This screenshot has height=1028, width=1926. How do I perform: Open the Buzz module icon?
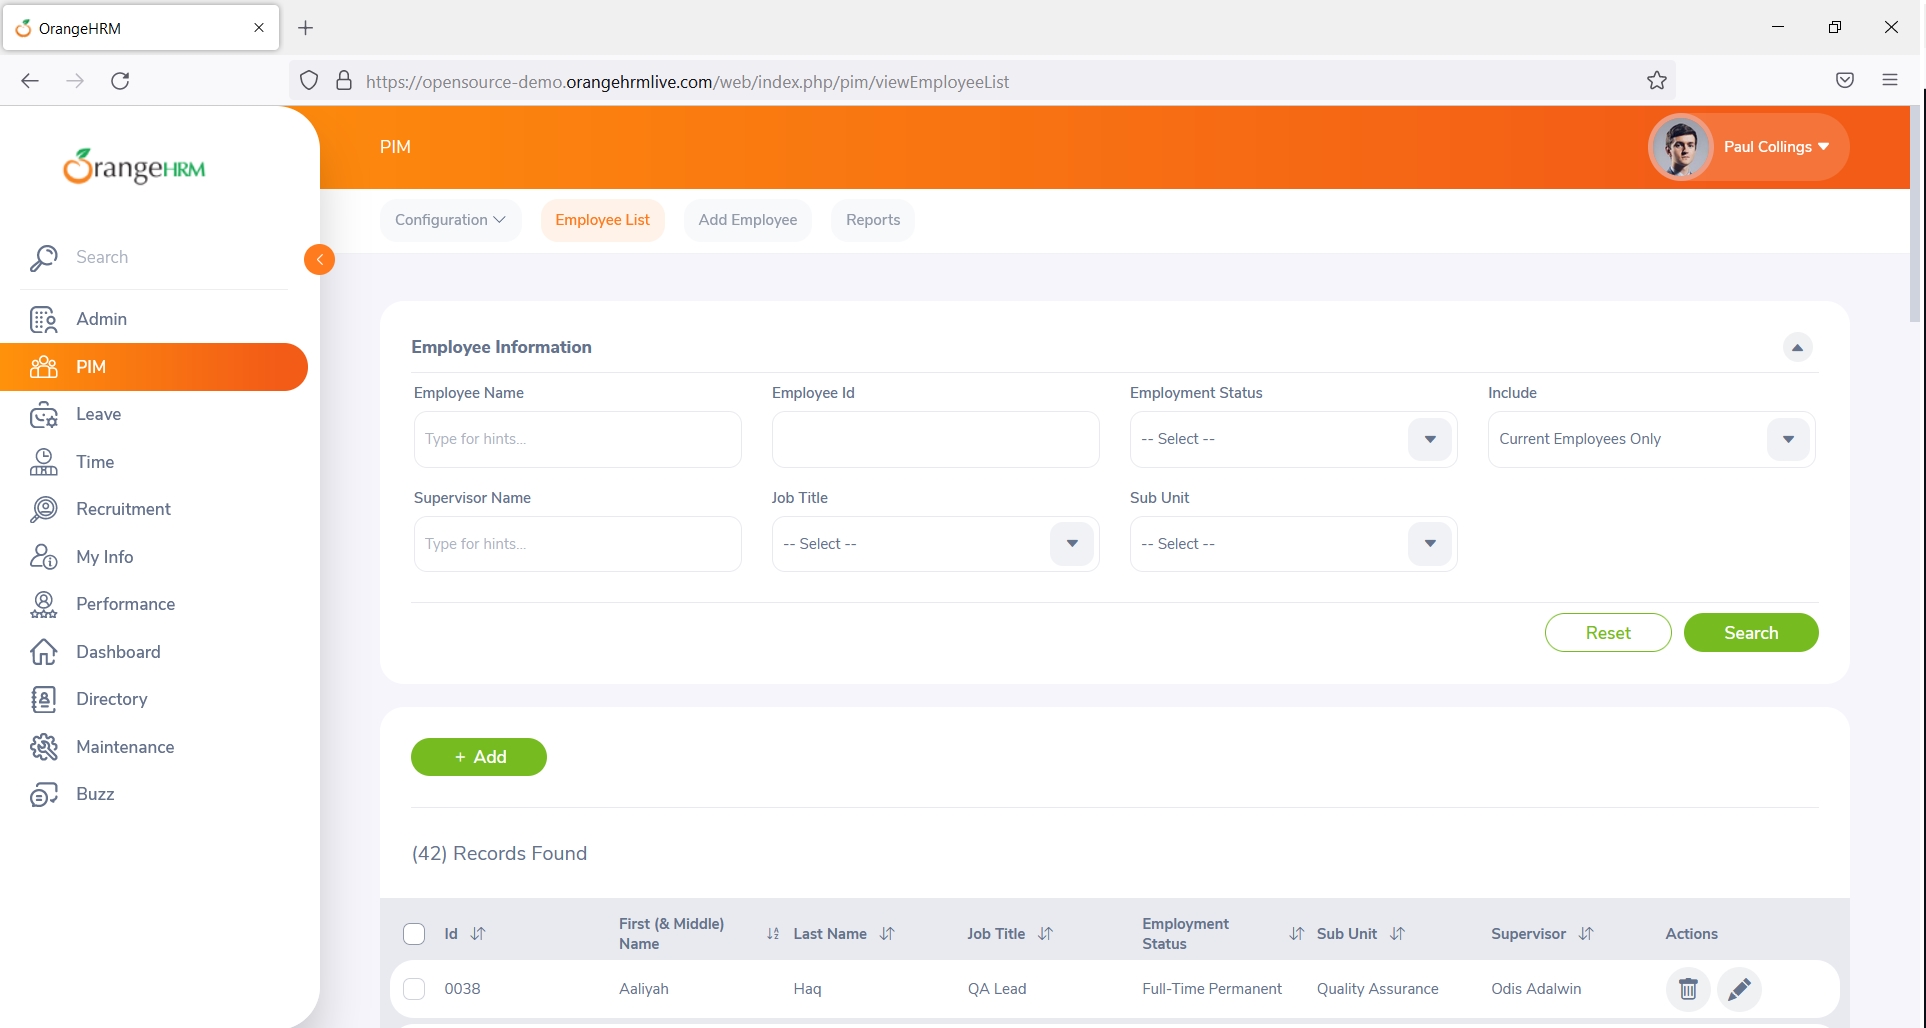(x=44, y=794)
